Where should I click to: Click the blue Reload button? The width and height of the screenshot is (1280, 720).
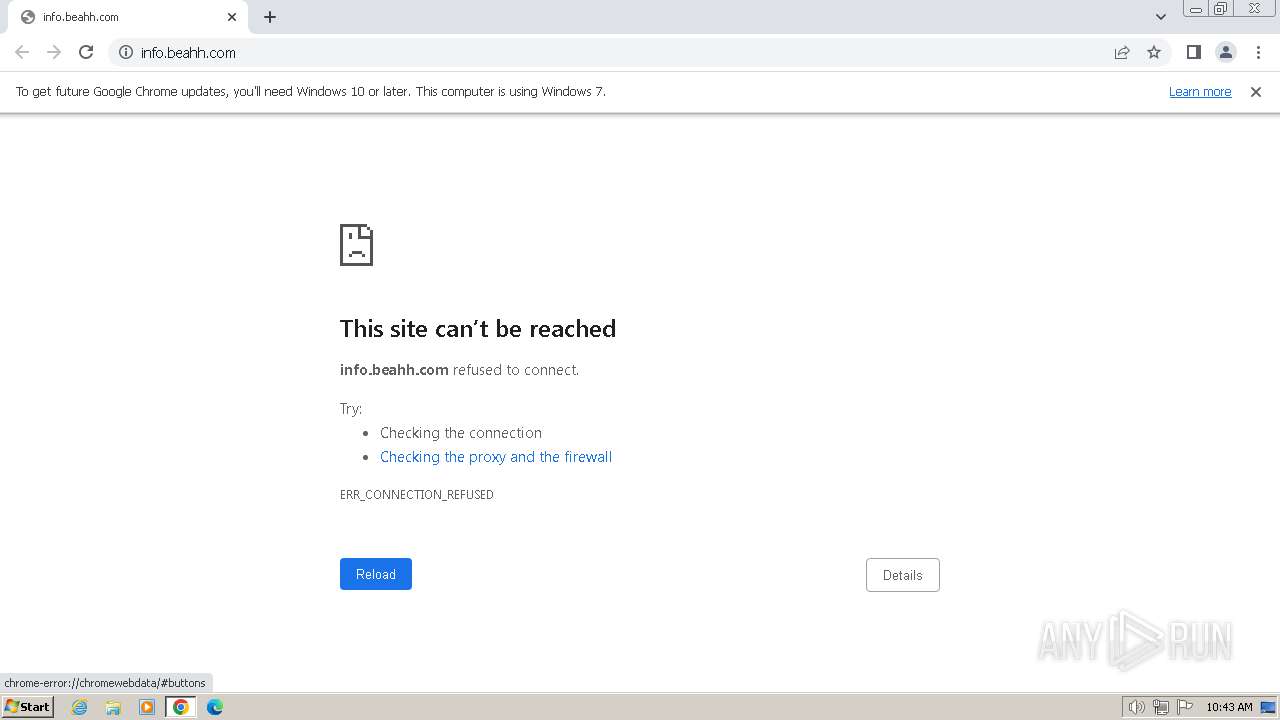[376, 574]
